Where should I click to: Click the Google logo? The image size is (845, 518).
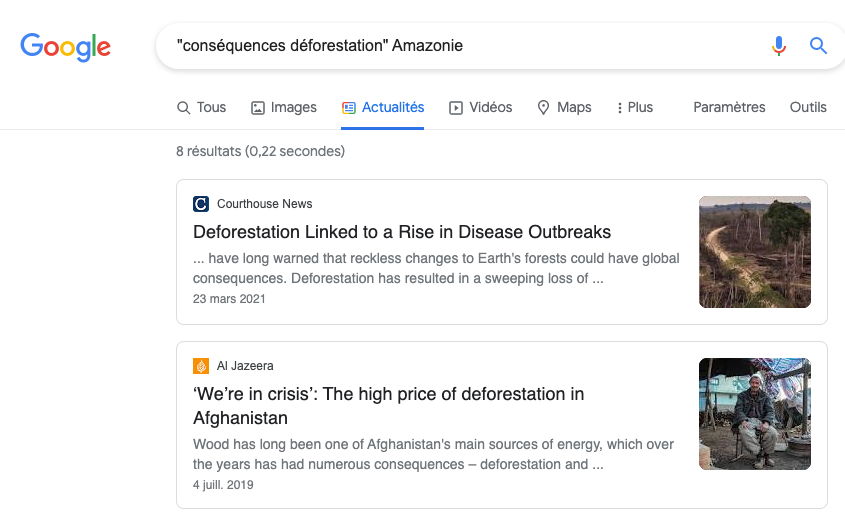point(65,46)
